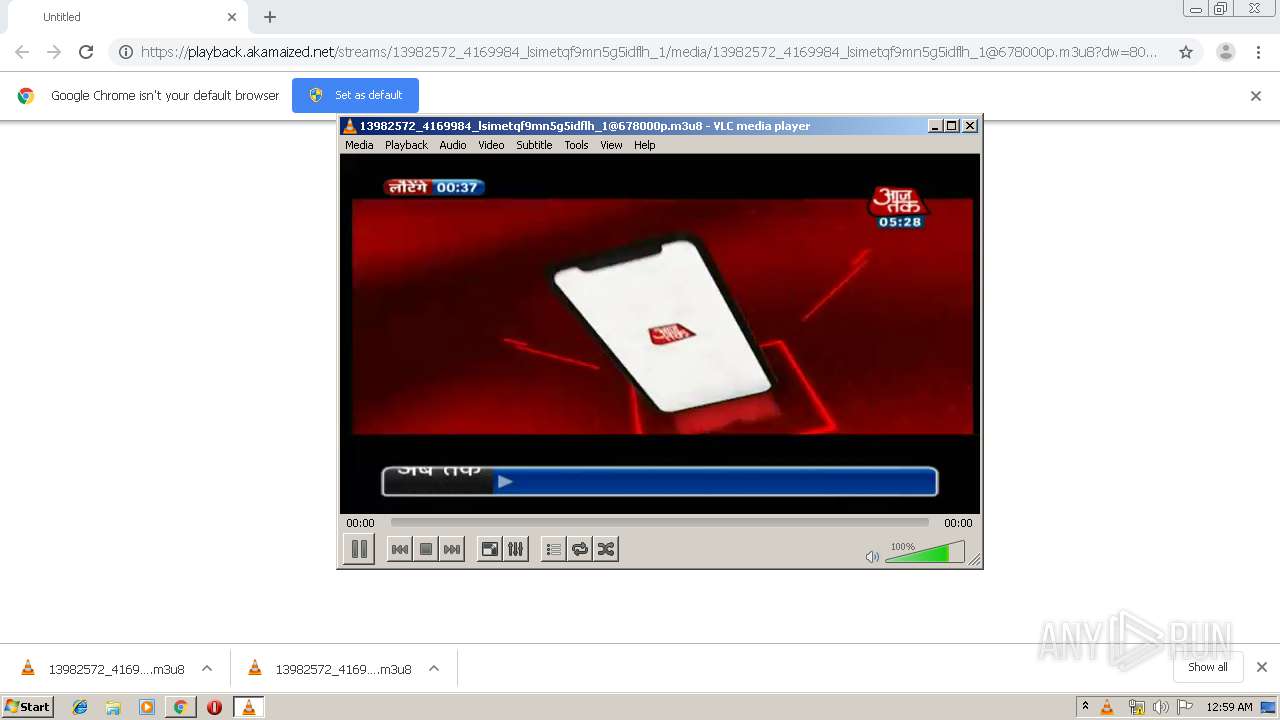Click the 12:59 AM clock
The height and width of the screenshot is (720, 1280).
click(x=1229, y=707)
